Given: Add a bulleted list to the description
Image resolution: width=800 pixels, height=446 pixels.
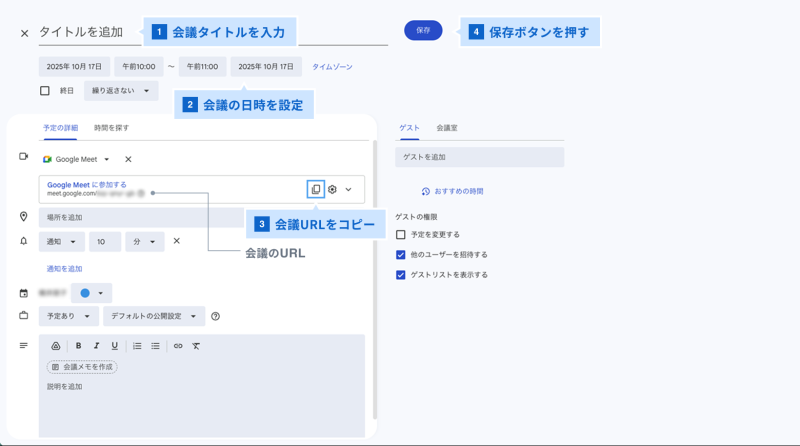Looking at the screenshot, I should click(x=155, y=346).
